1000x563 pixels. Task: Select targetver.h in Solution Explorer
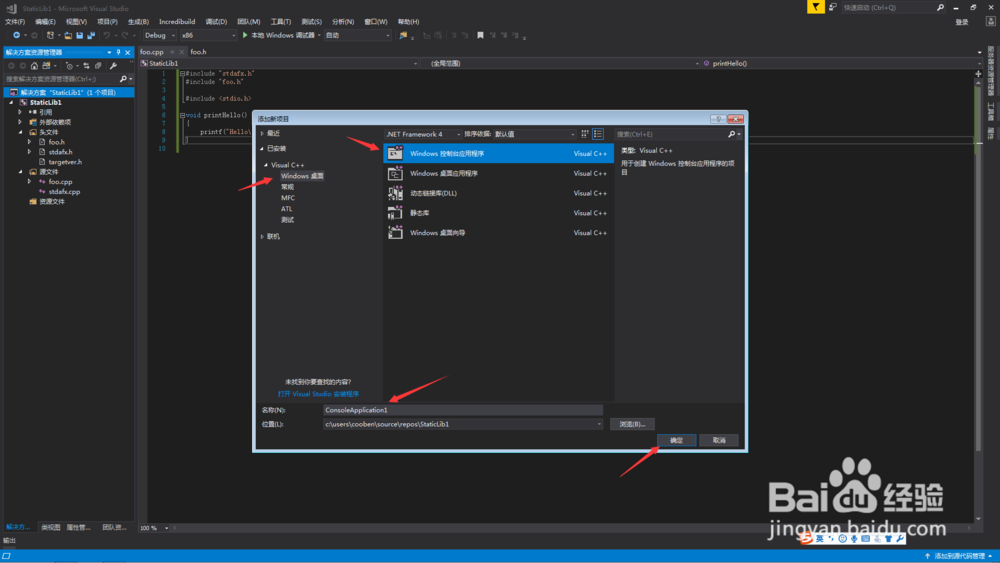pos(64,162)
